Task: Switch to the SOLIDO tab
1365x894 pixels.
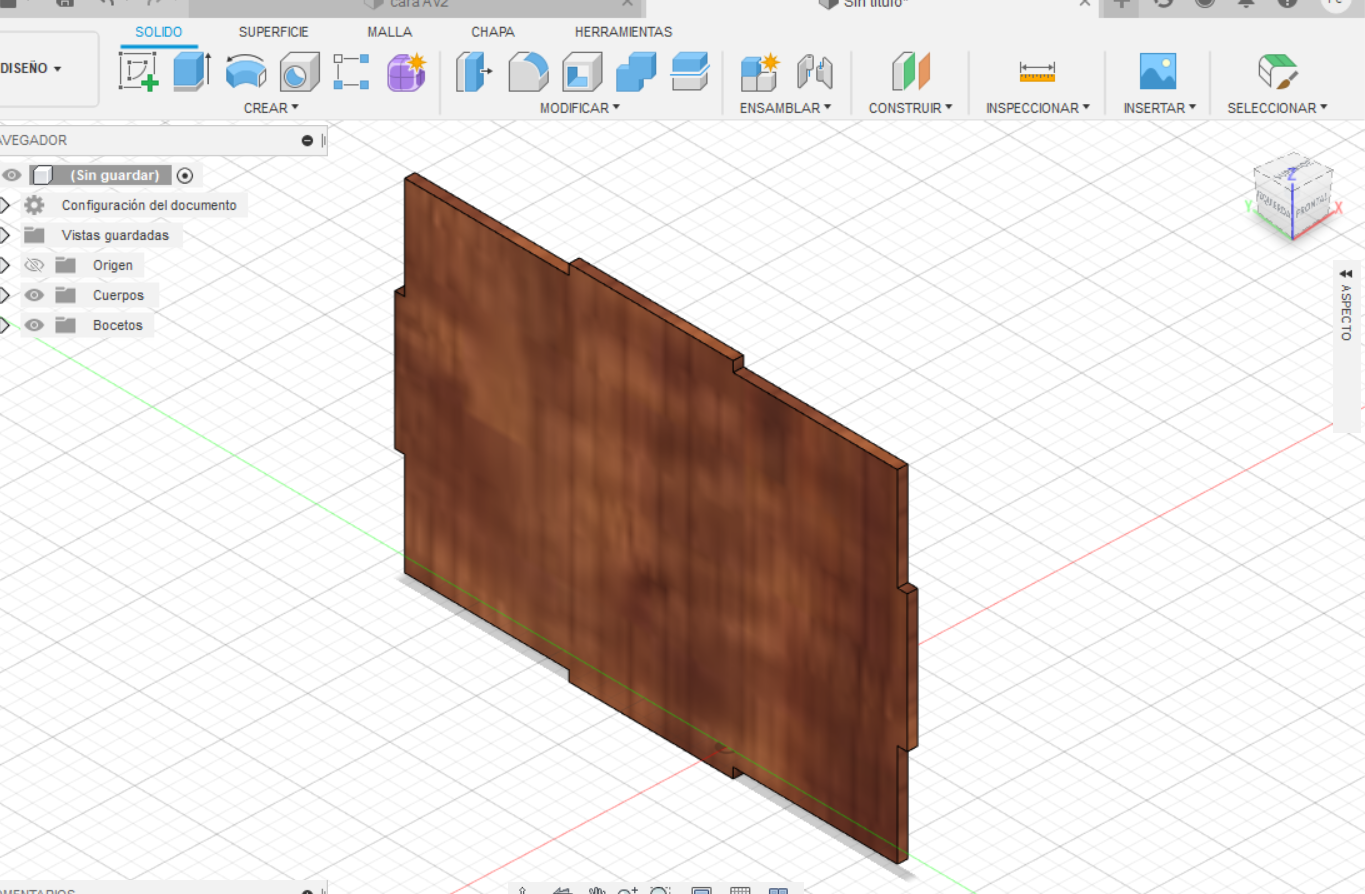Action: 159,32
